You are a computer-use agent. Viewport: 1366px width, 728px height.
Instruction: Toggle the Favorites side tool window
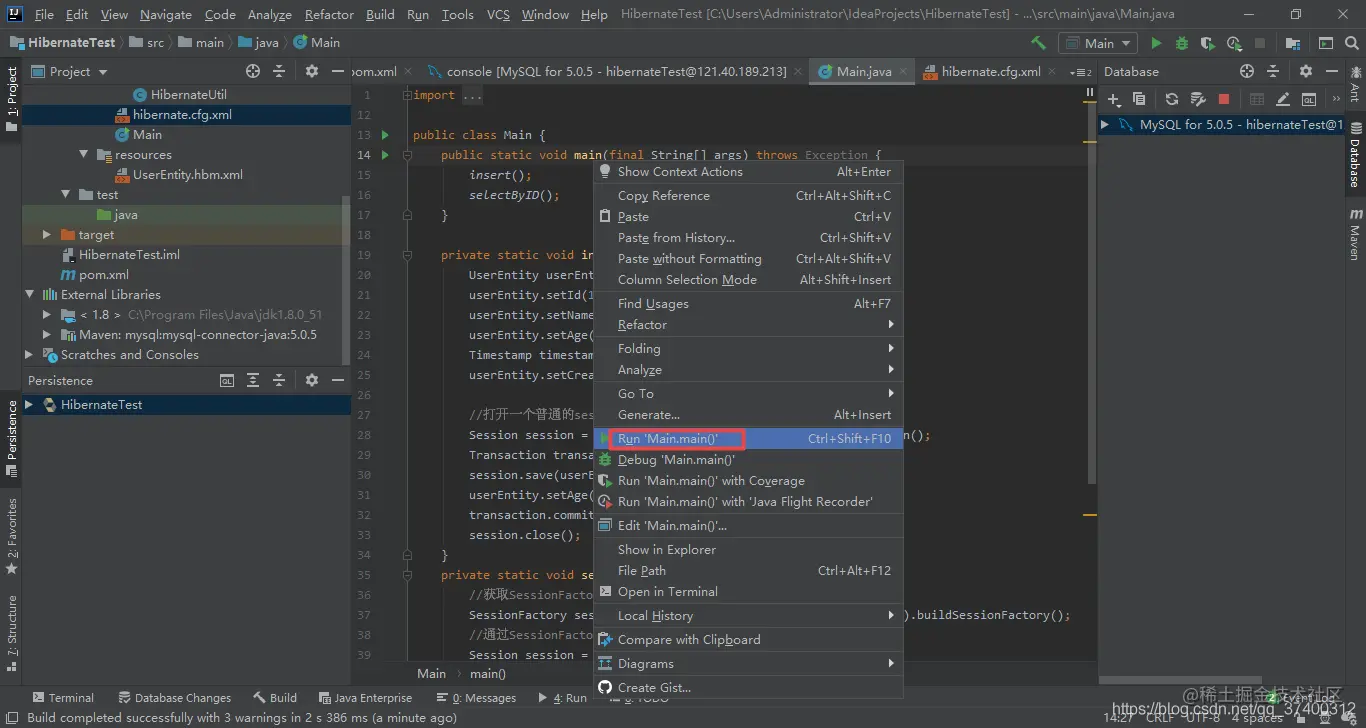click(11, 537)
